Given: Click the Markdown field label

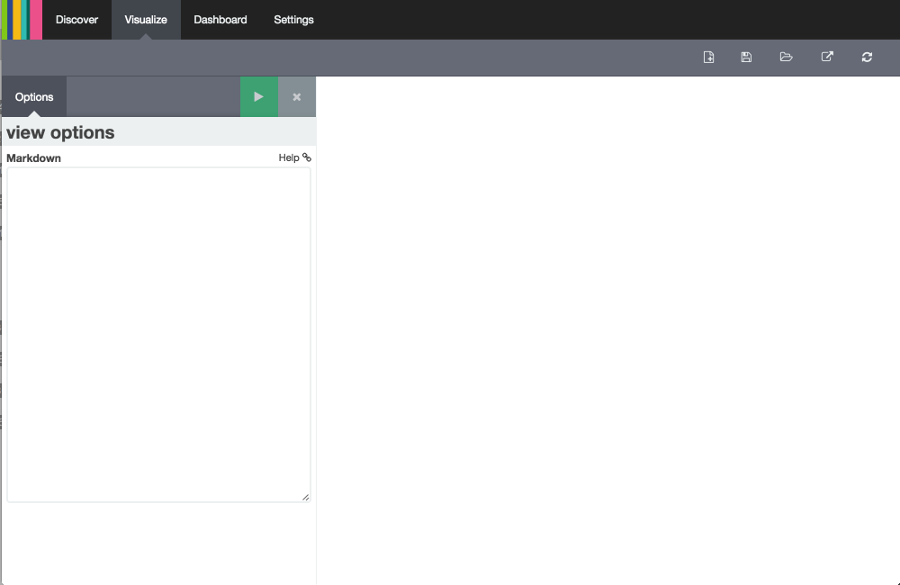Looking at the screenshot, I should (x=33, y=158).
